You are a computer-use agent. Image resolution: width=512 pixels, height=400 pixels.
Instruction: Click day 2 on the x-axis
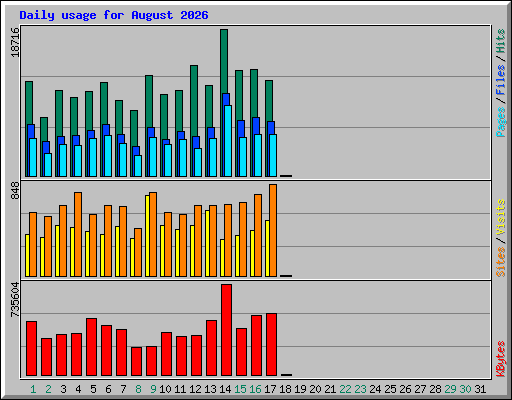click(x=48, y=389)
